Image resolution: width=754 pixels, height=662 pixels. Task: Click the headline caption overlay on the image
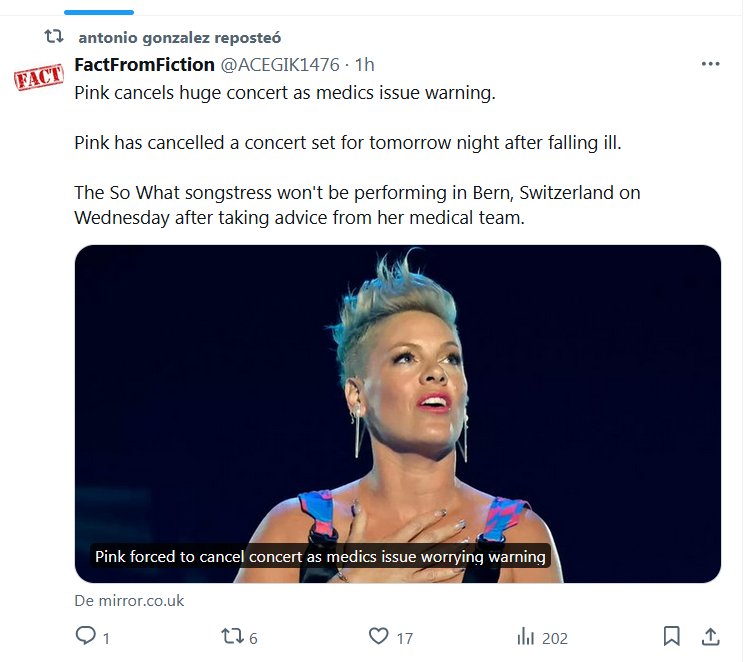320,556
